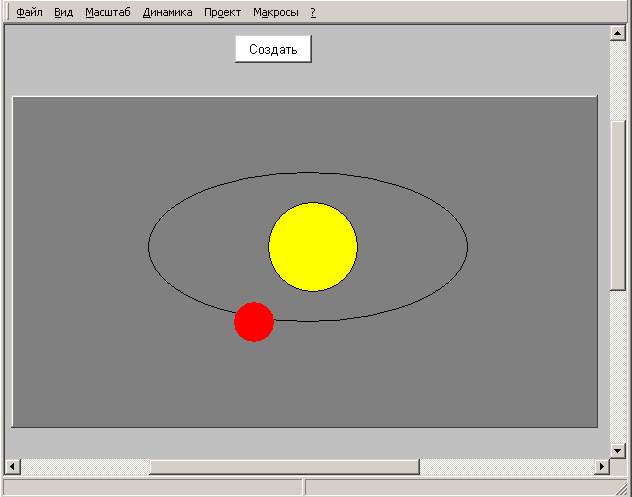
Task: Click the Создать button
Action: tap(273, 49)
